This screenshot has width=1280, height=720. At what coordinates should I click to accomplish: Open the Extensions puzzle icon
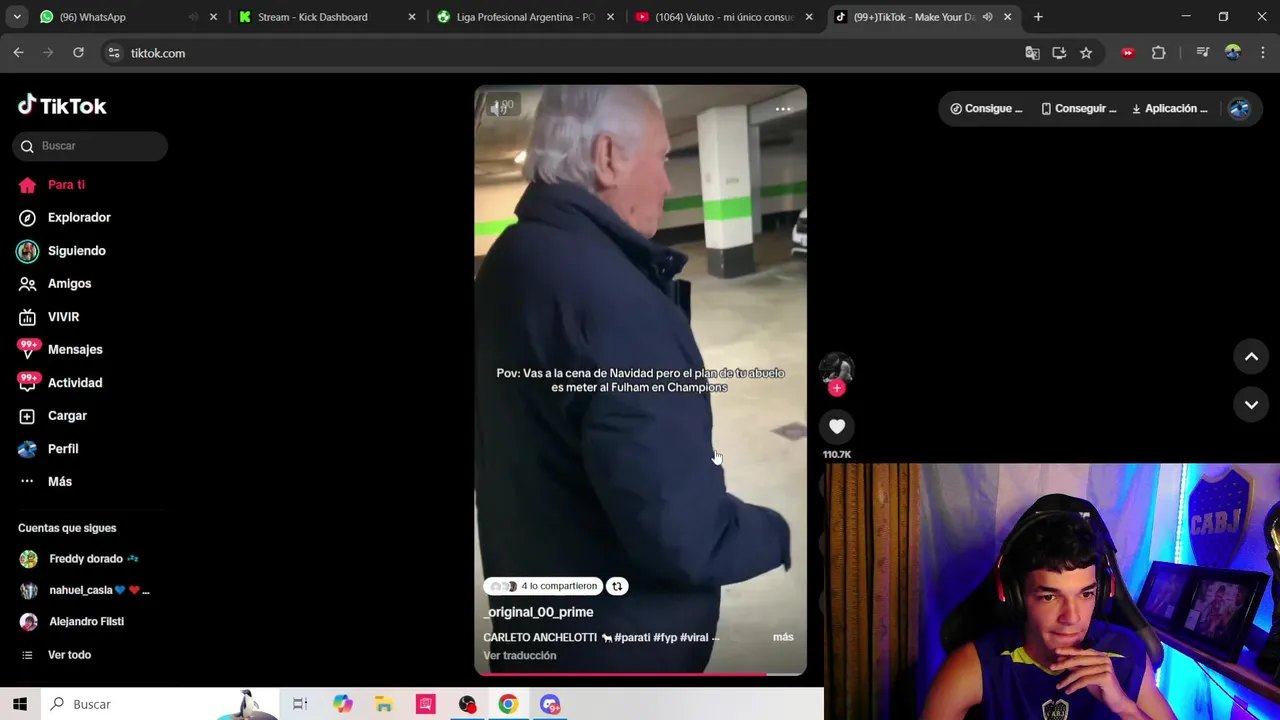click(1159, 53)
